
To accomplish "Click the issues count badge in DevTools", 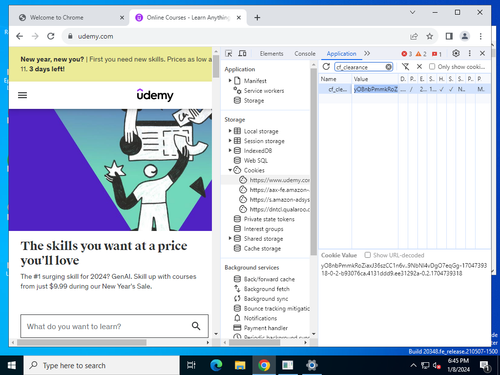I will tap(437, 54).
